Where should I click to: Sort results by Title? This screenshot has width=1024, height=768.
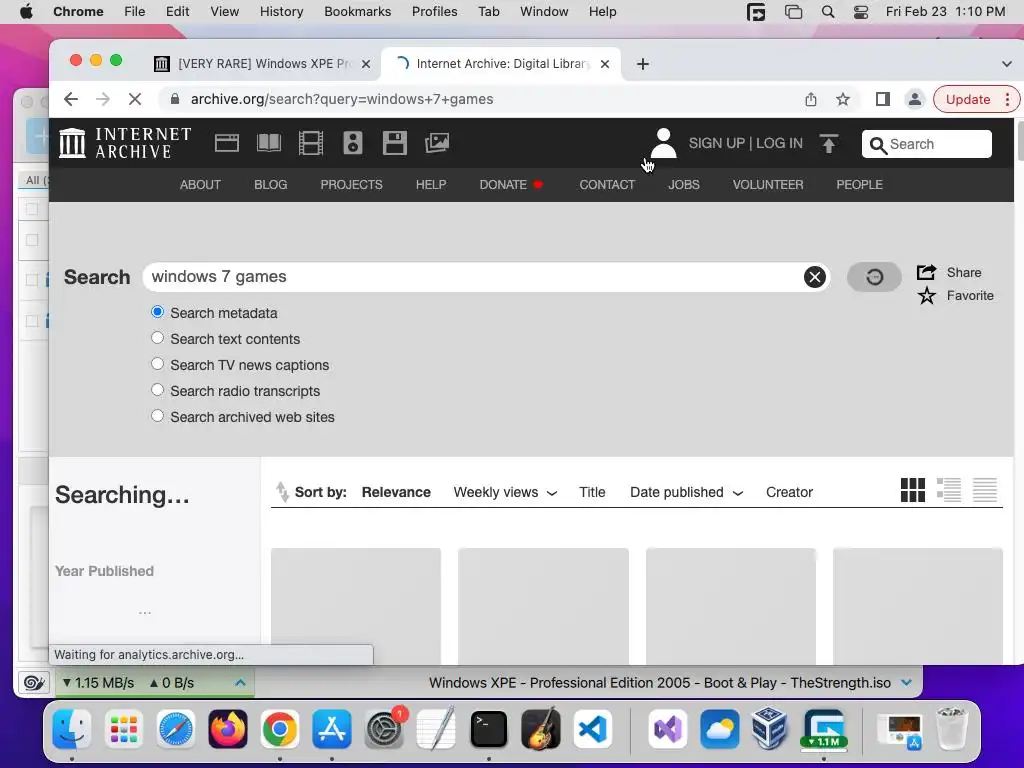click(x=592, y=492)
